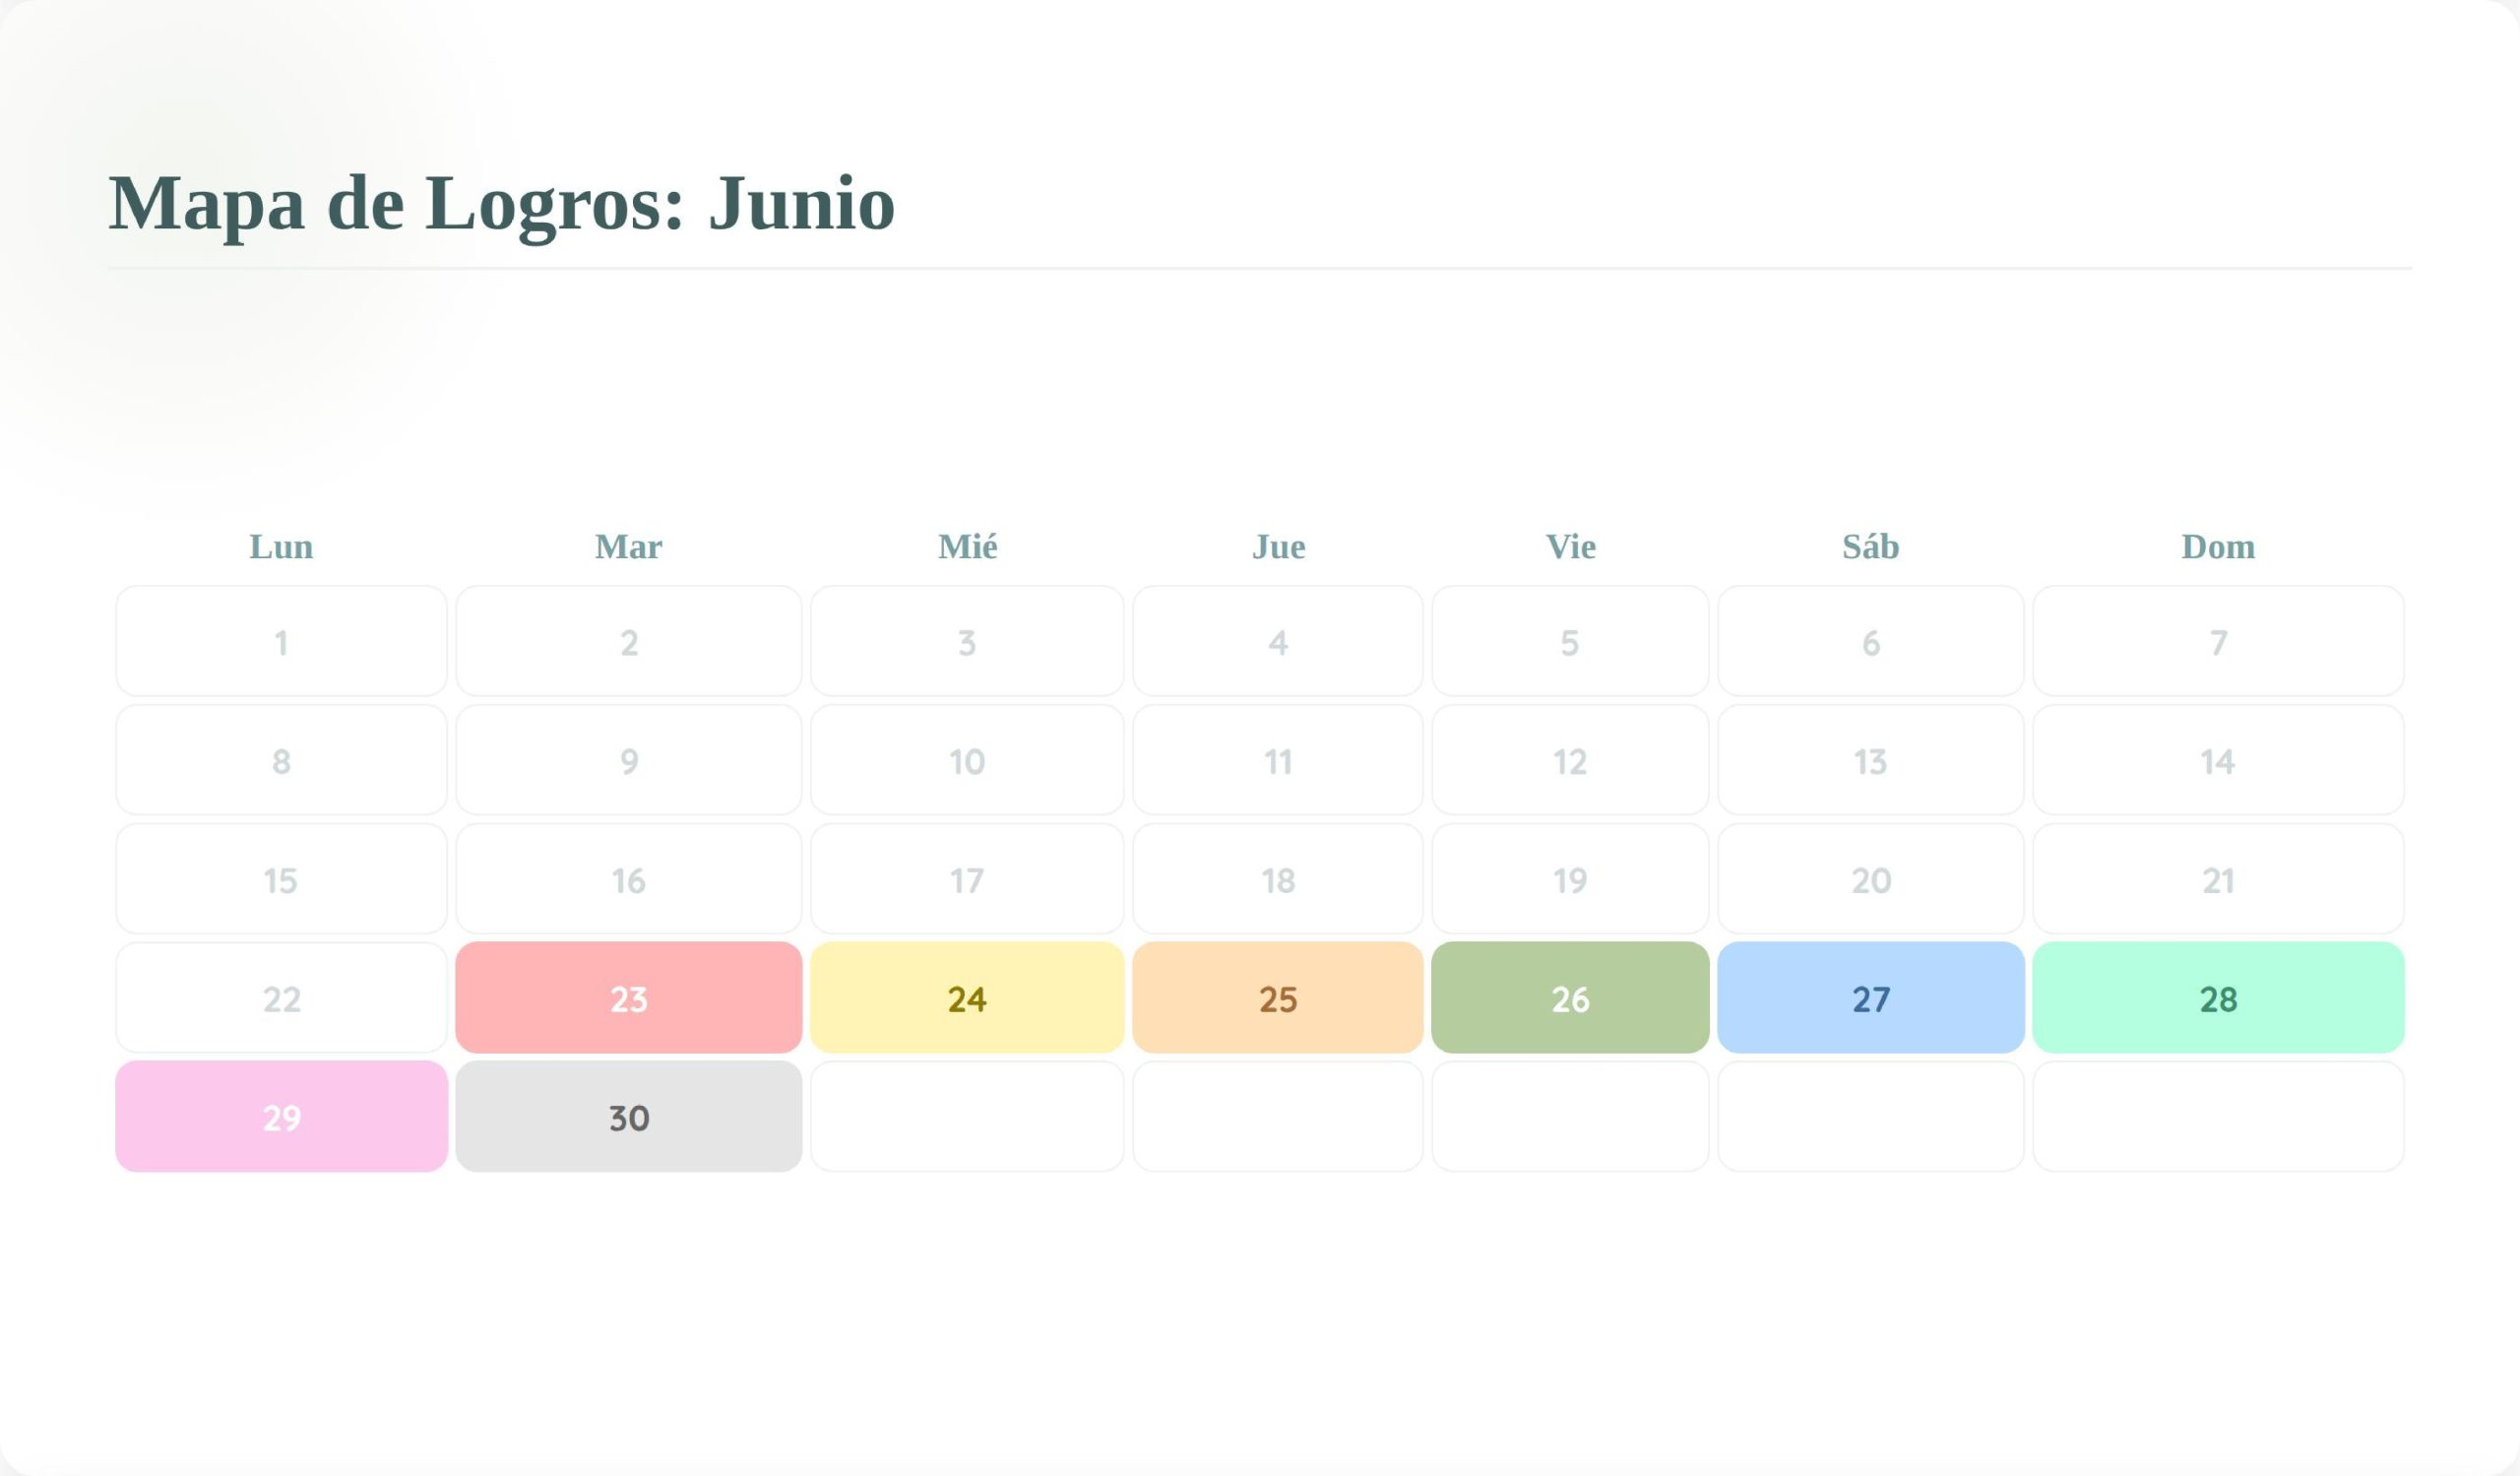
Task: Select day 22 in the calendar
Action: pos(281,997)
